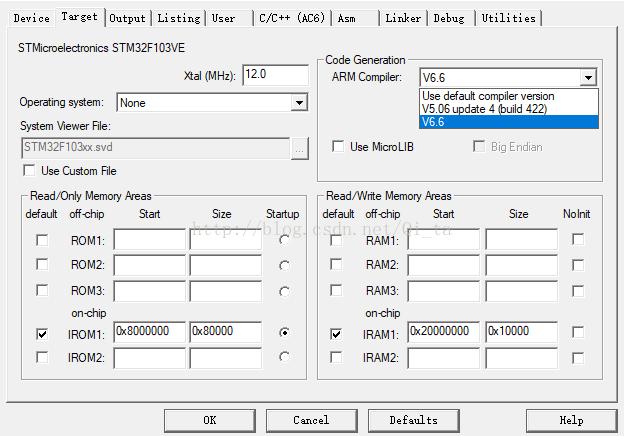Click the RAM3 Size field
Screen dimensions: 624x436
tap(521, 292)
